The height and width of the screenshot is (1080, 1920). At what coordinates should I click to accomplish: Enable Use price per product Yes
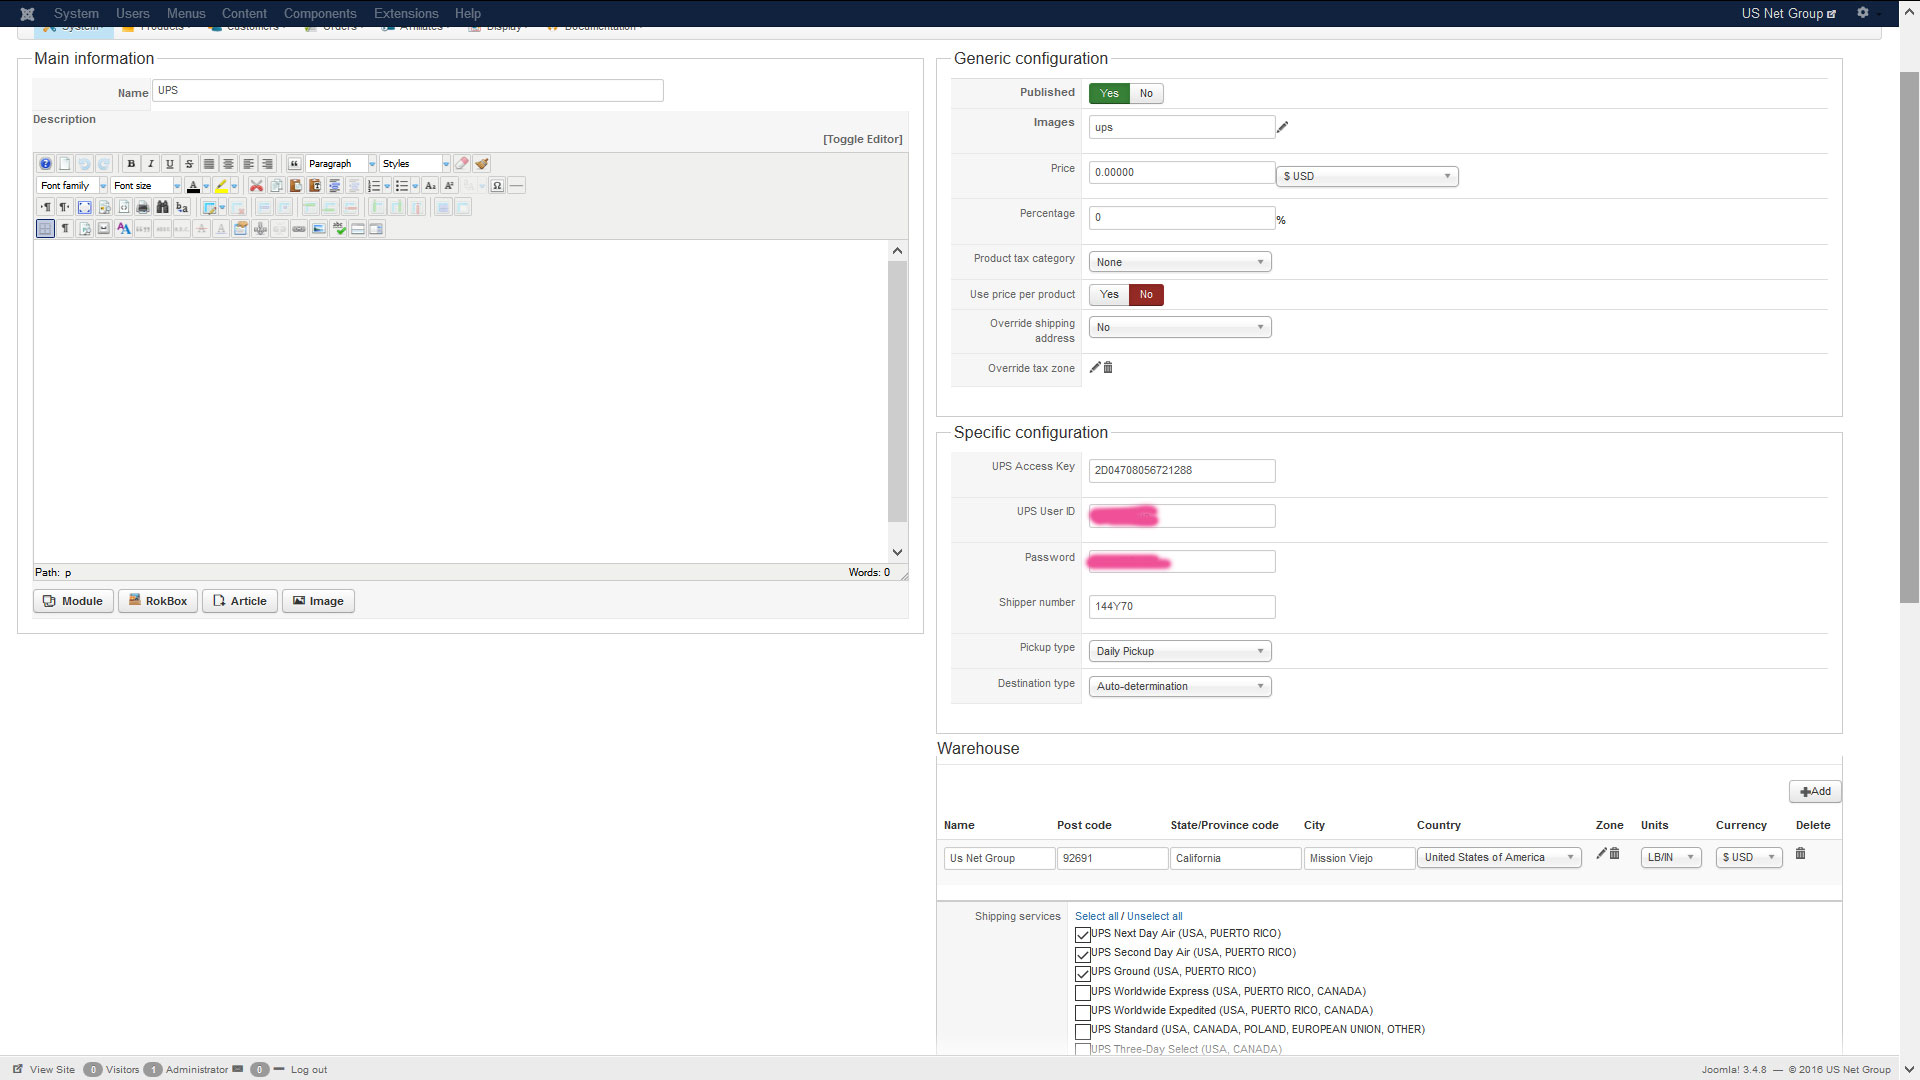[x=1109, y=295]
